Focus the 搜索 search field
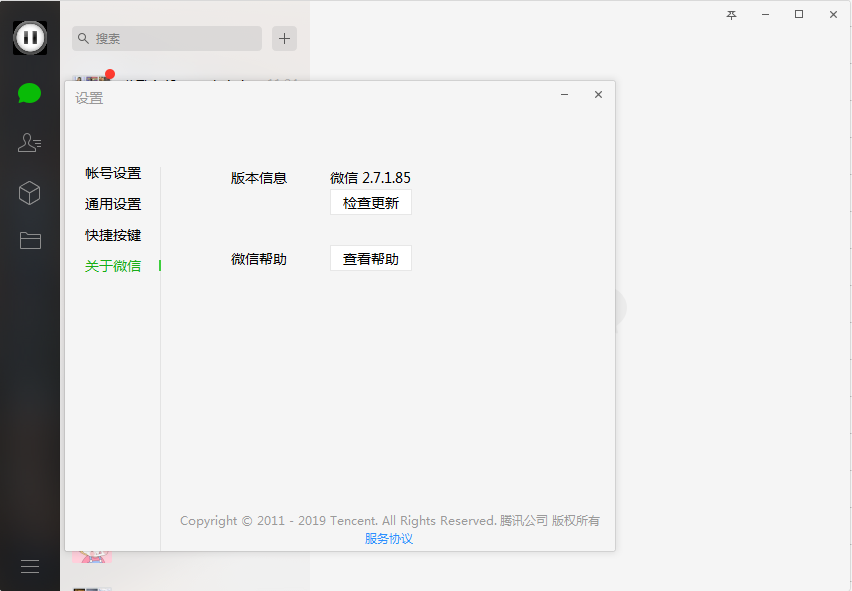Screen dimensions: 852x591 tap(167, 39)
